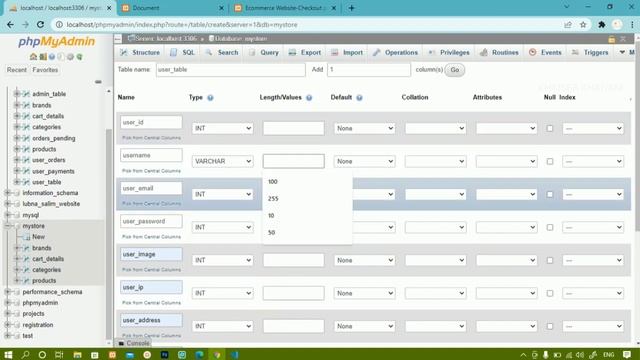640x360 pixels.
Task: Click the Database mystore breadcrumb link
Action: pyautogui.click(x=238, y=38)
